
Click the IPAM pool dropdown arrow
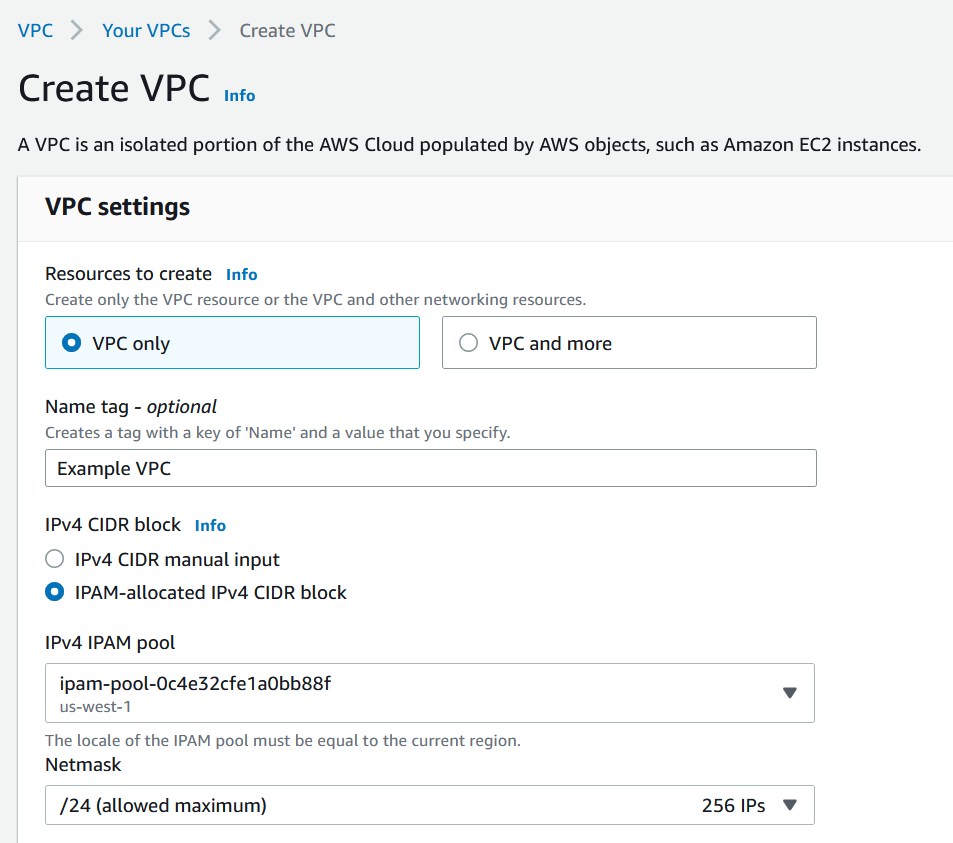[789, 692]
